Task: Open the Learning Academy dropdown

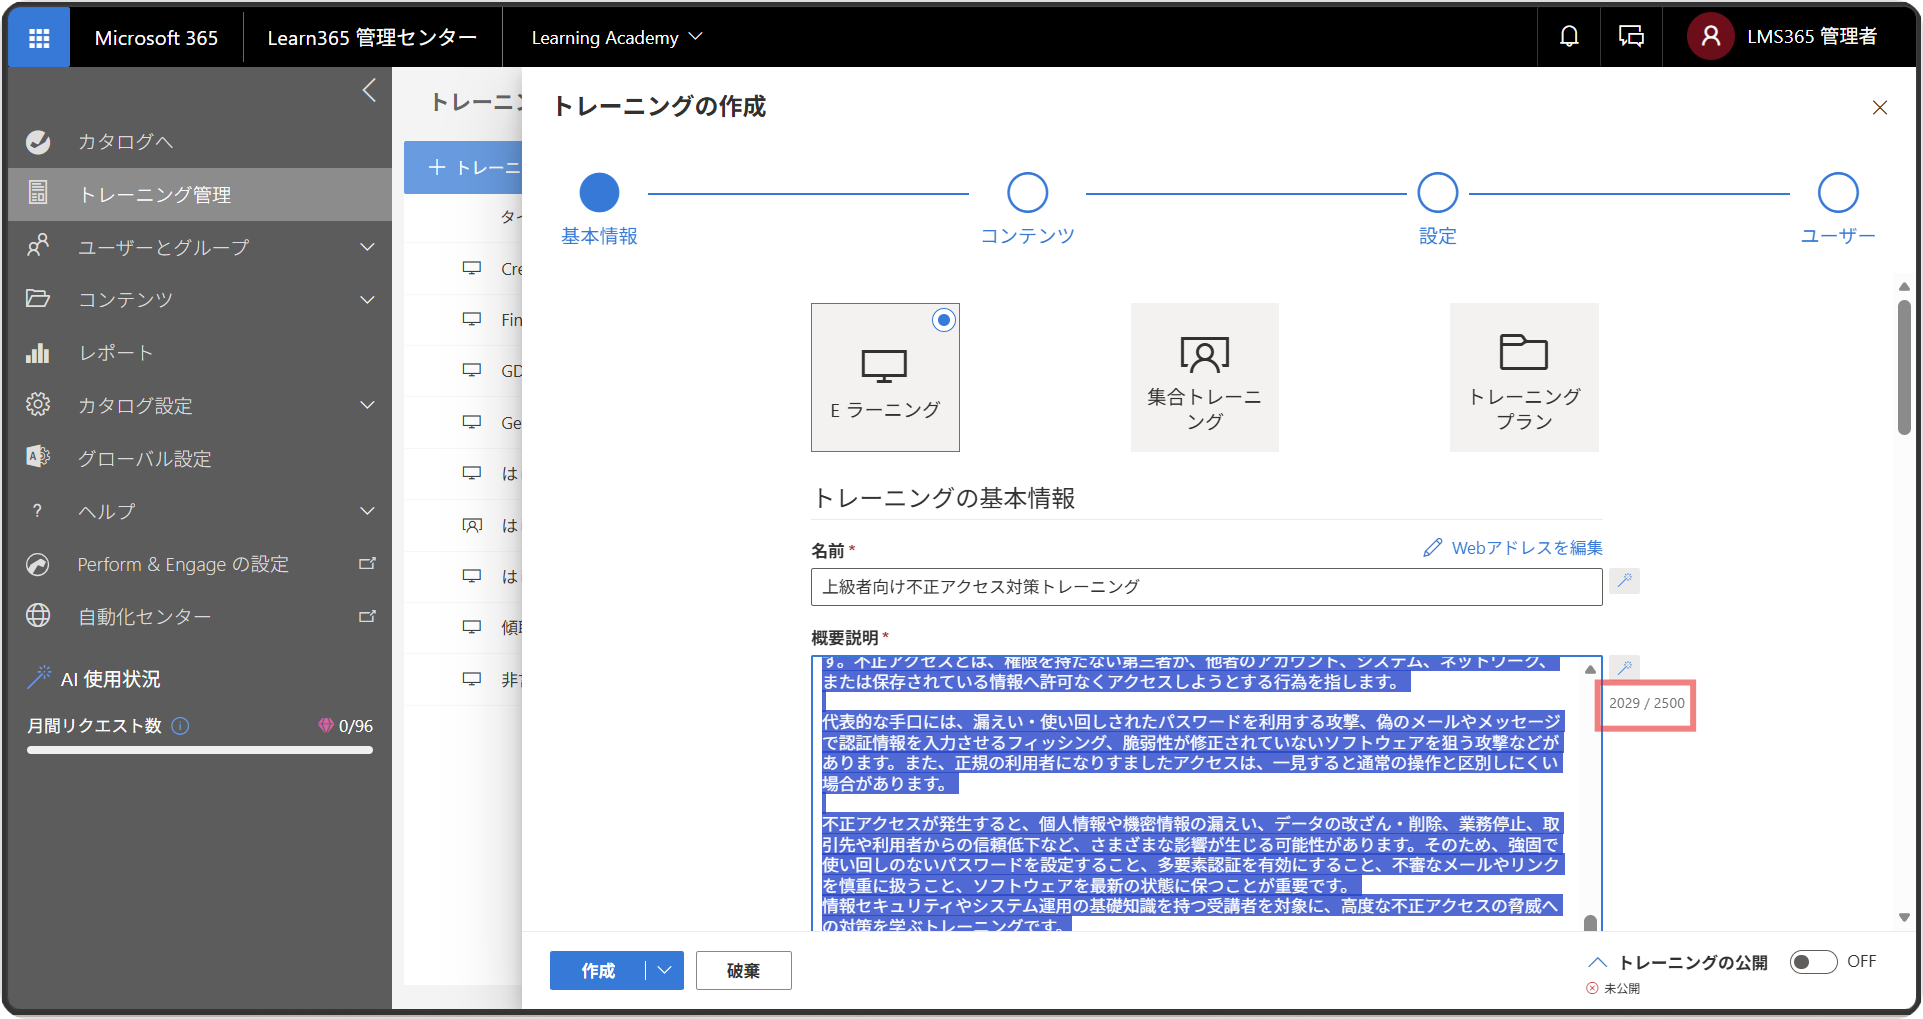Action: coord(617,38)
